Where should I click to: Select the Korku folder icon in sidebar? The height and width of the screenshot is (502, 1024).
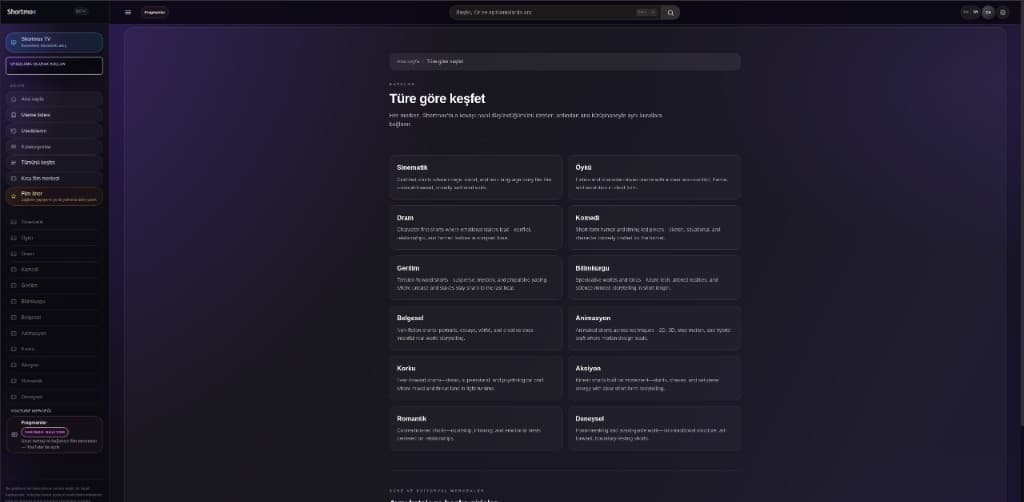14,349
